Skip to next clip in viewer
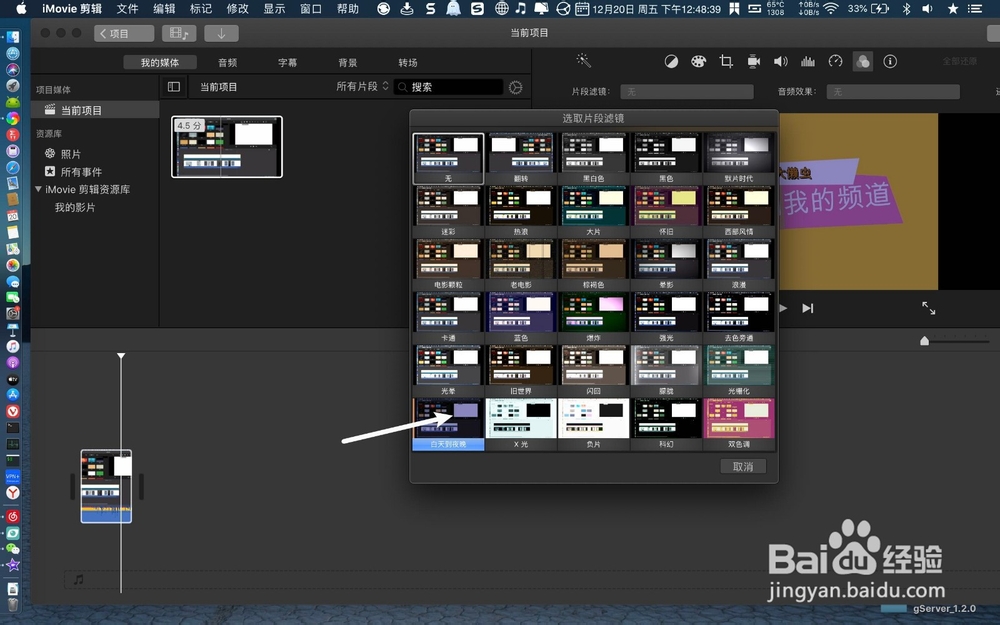 click(807, 308)
